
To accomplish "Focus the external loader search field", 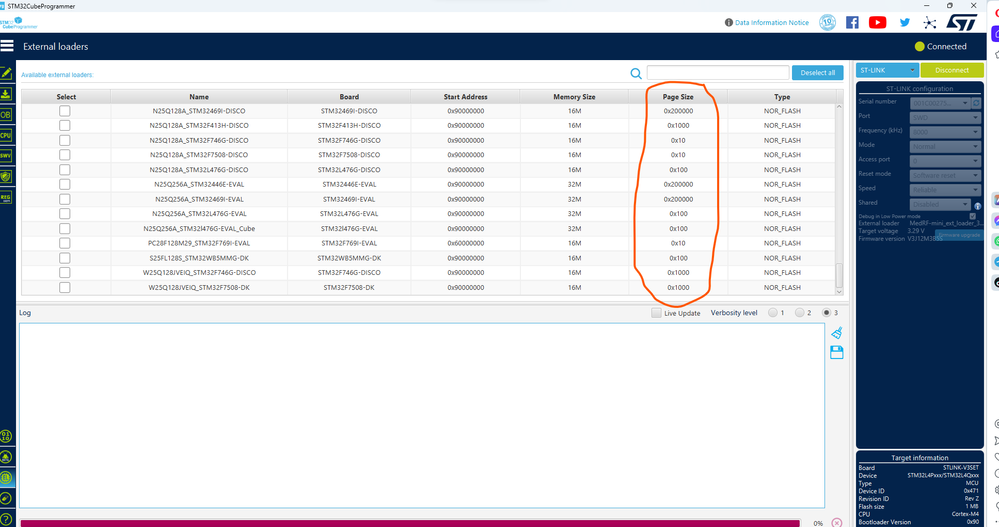I will (718, 73).
